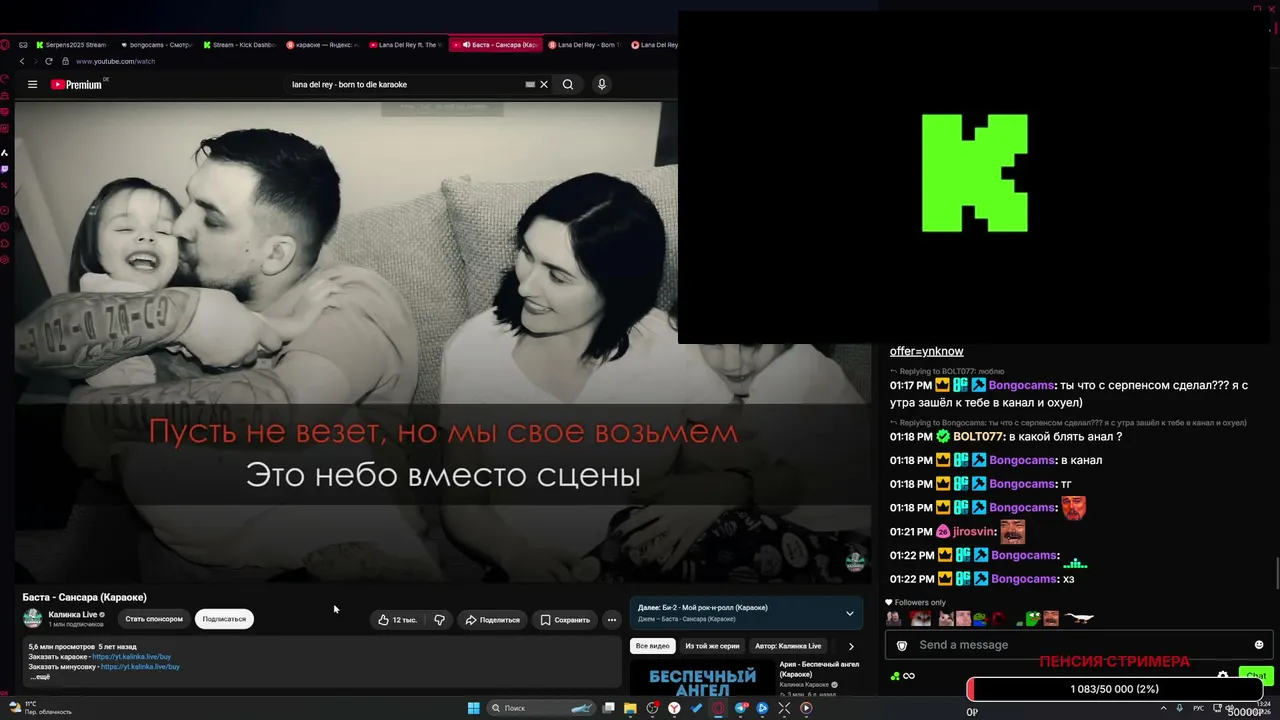1280x720 pixels.
Task: Open the three-dot more actions menu
Action: coord(612,620)
